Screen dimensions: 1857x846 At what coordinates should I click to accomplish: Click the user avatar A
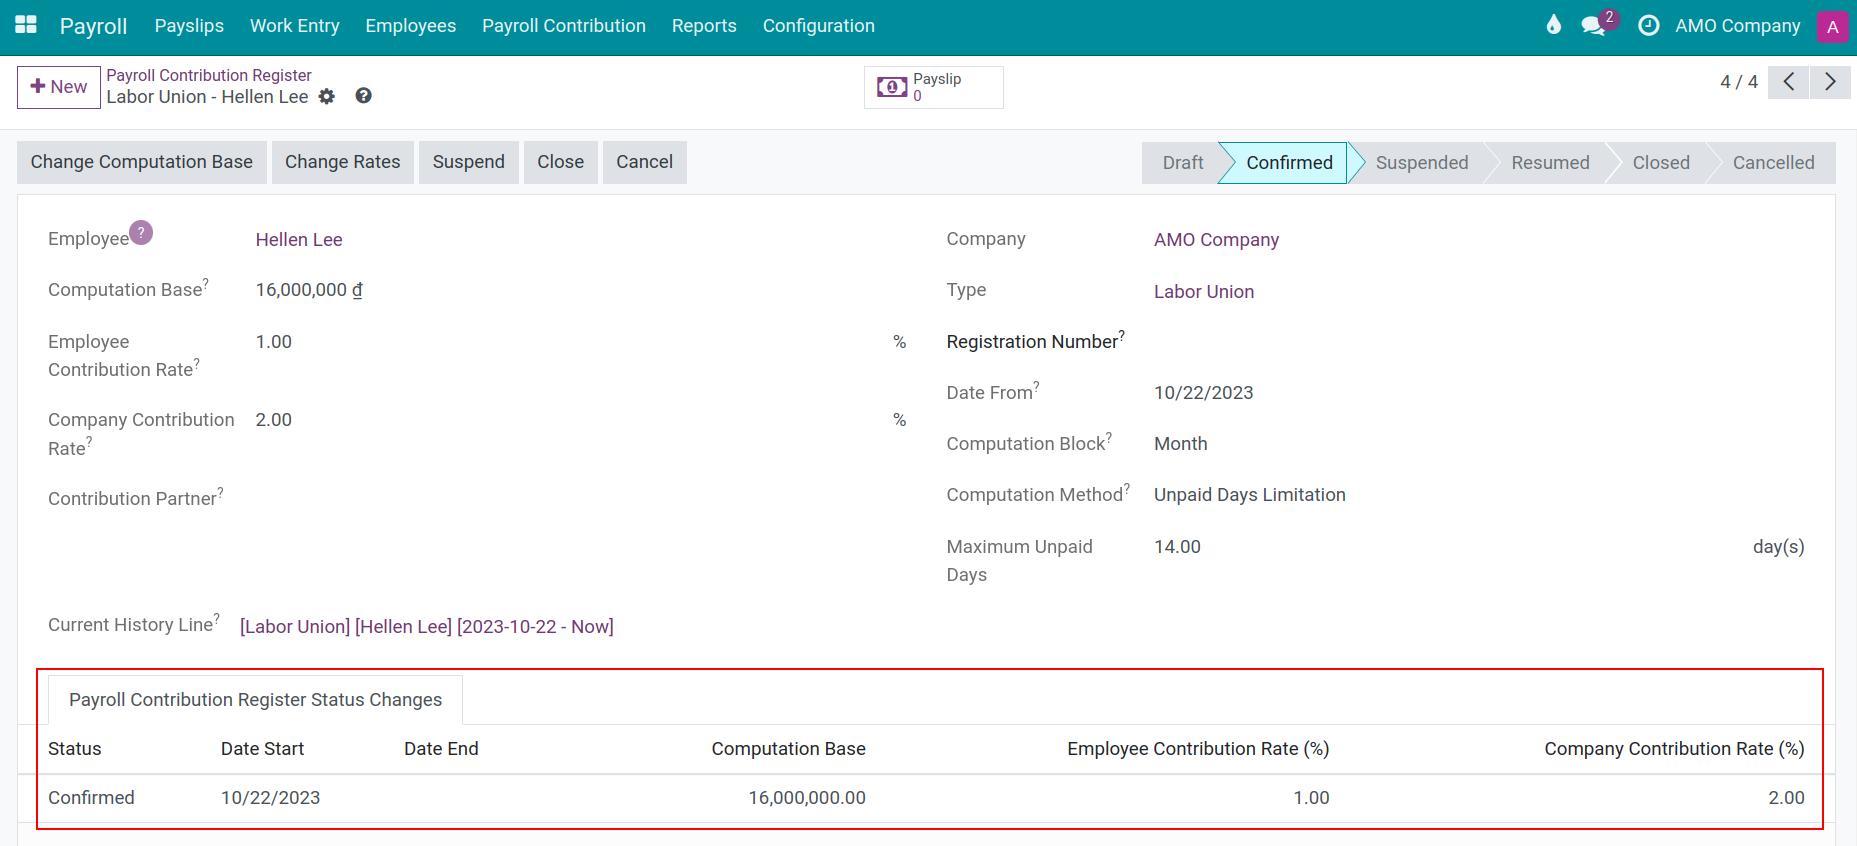coord(1832,26)
